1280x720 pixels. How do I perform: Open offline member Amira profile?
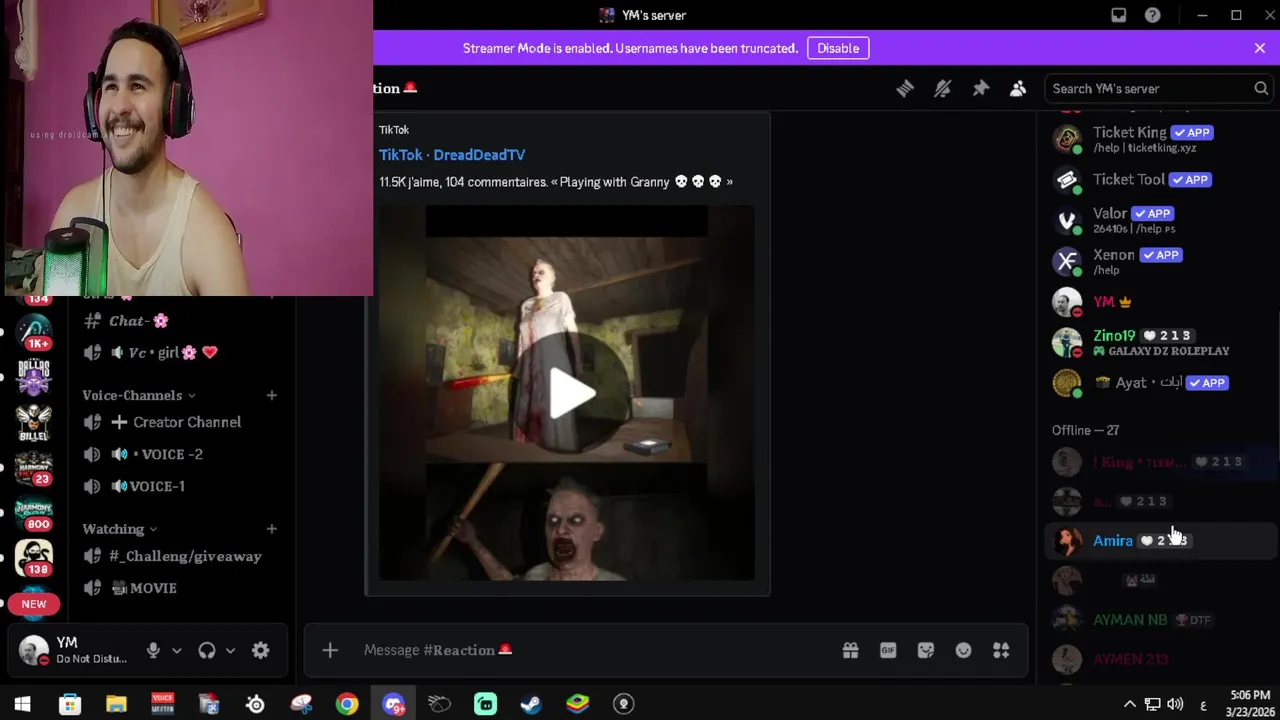[1158, 540]
